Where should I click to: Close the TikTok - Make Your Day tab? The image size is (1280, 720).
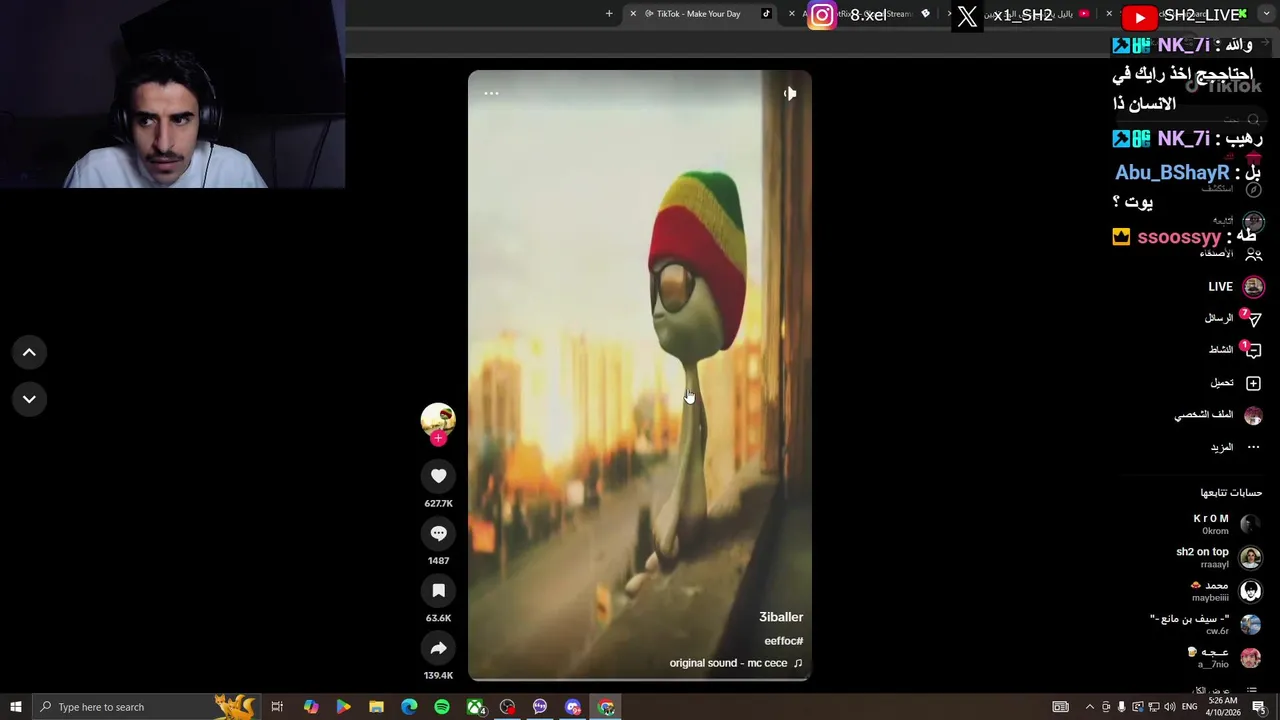632,14
